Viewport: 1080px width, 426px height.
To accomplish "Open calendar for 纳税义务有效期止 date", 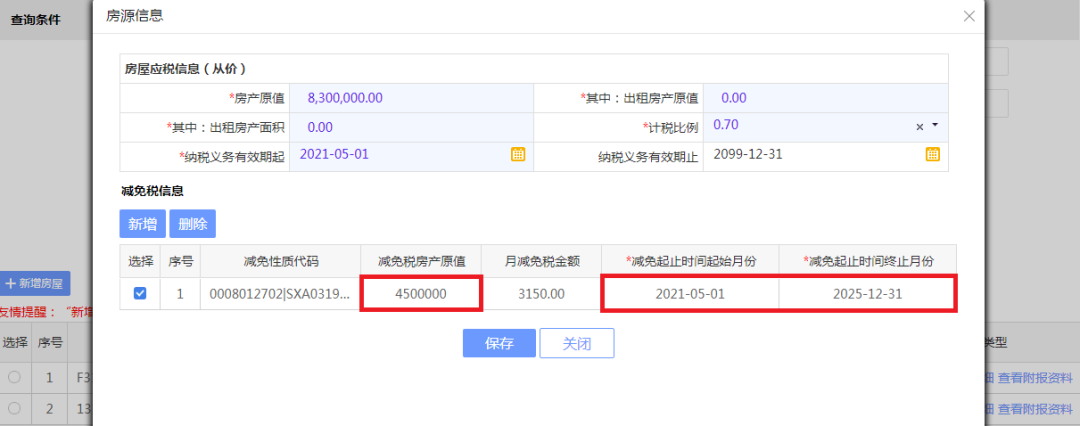I will coord(933,154).
